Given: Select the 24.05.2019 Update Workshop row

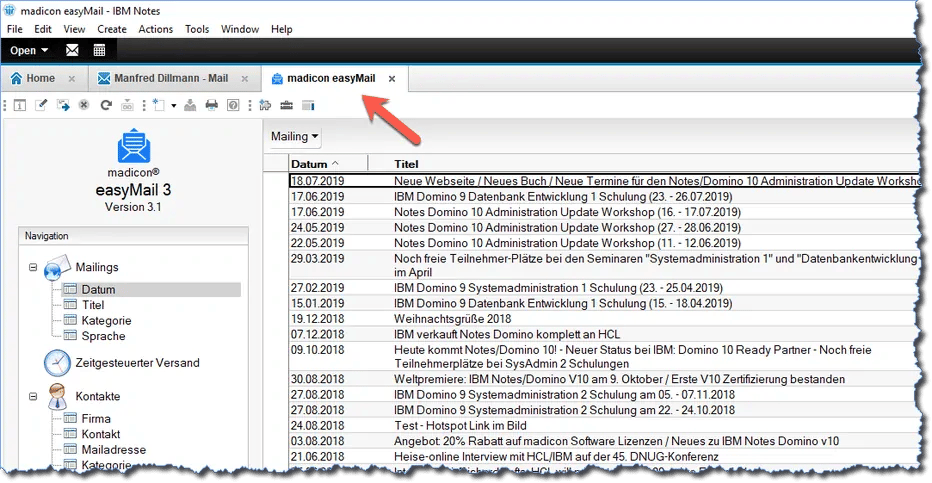Looking at the screenshot, I should point(604,227).
